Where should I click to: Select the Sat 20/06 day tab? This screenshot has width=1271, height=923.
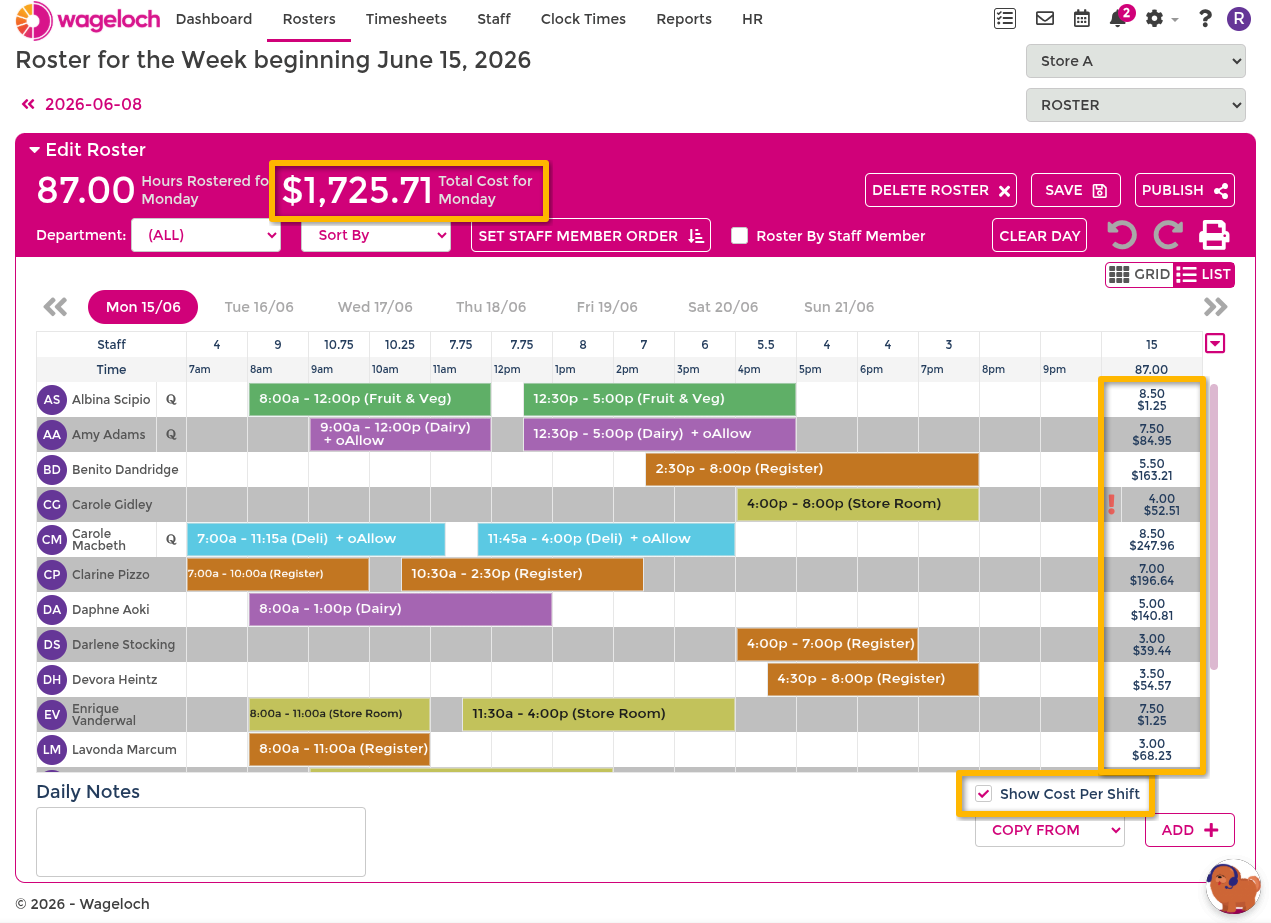tap(723, 307)
